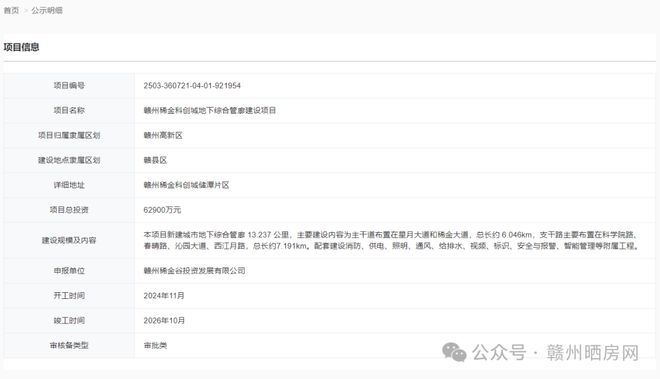
Task: Select the value 审批类
Action: (155, 345)
